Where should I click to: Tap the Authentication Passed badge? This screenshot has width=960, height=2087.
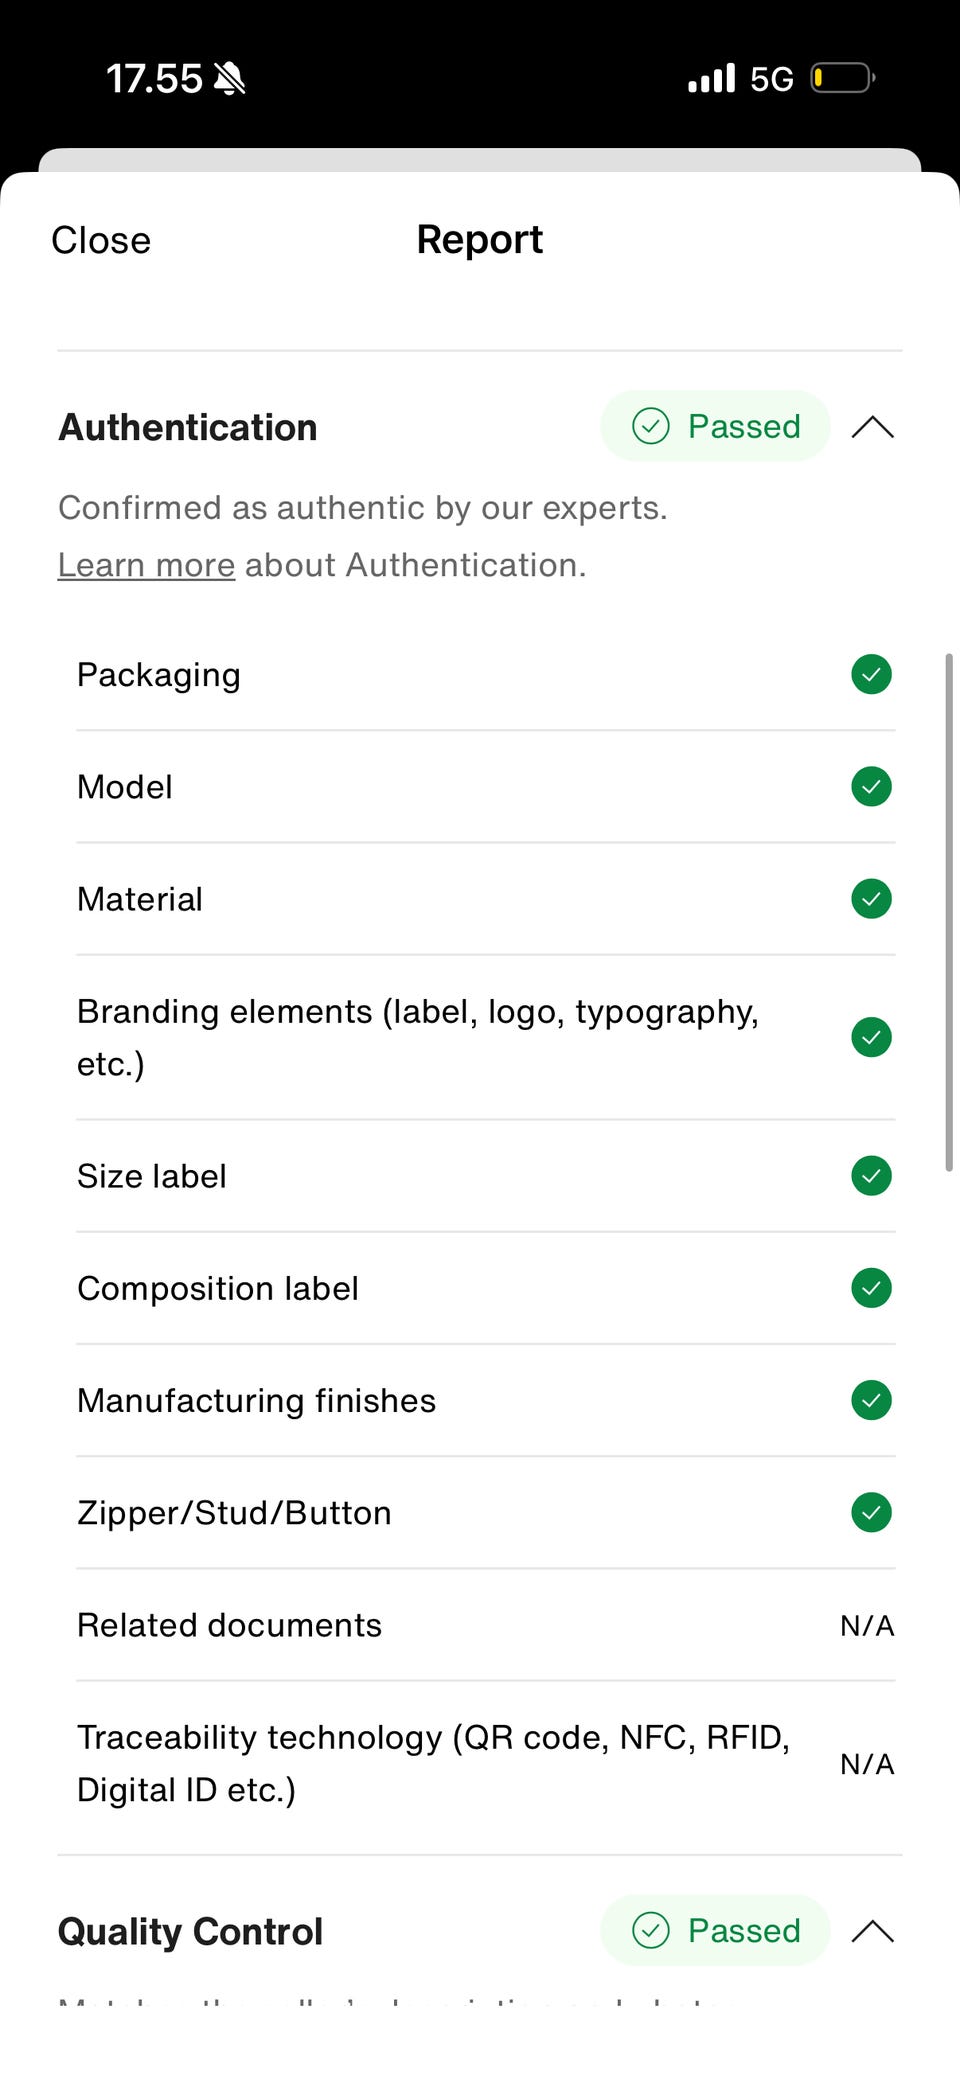pyautogui.click(x=715, y=427)
